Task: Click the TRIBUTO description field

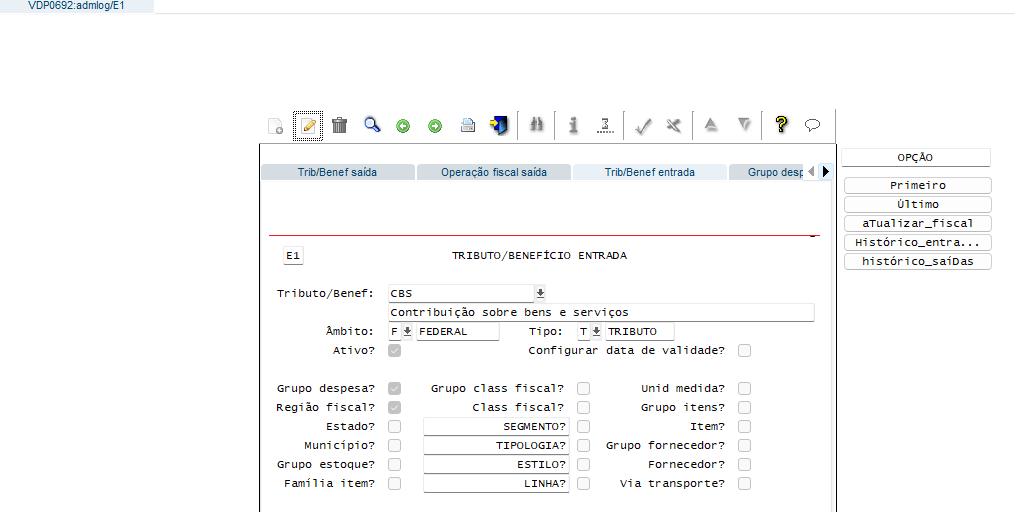Action: point(640,331)
